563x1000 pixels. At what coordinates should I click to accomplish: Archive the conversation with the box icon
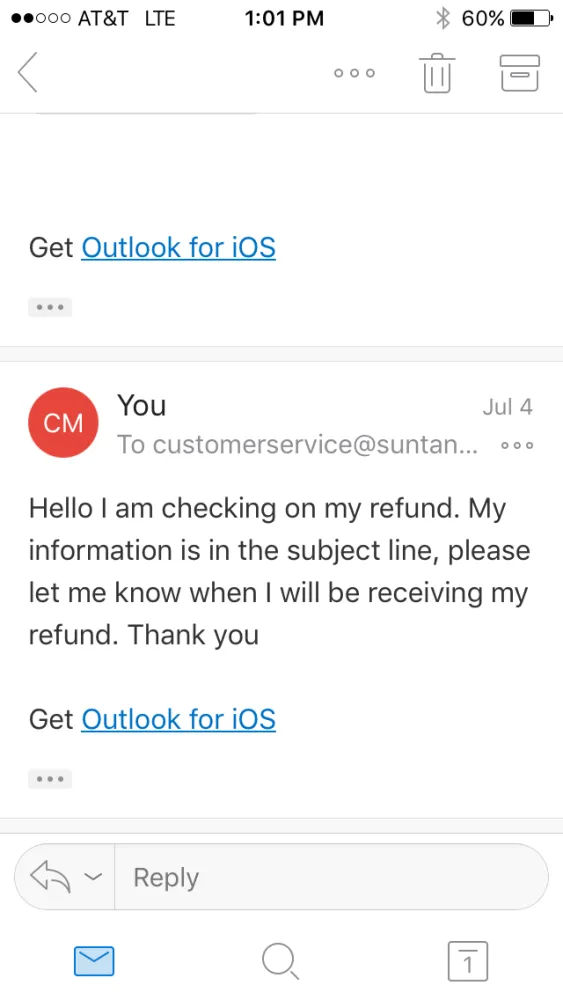[x=520, y=73]
